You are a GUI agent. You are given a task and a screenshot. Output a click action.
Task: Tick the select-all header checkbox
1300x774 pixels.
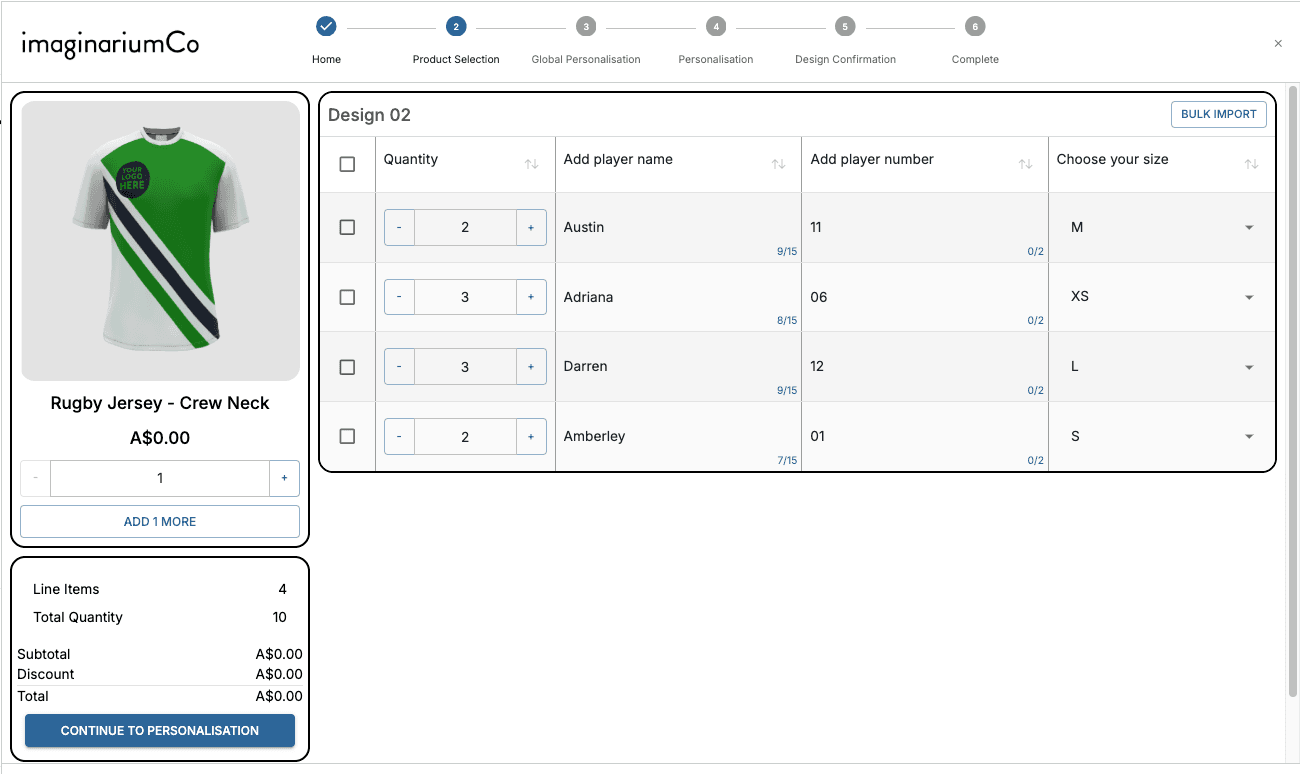[x=347, y=164]
